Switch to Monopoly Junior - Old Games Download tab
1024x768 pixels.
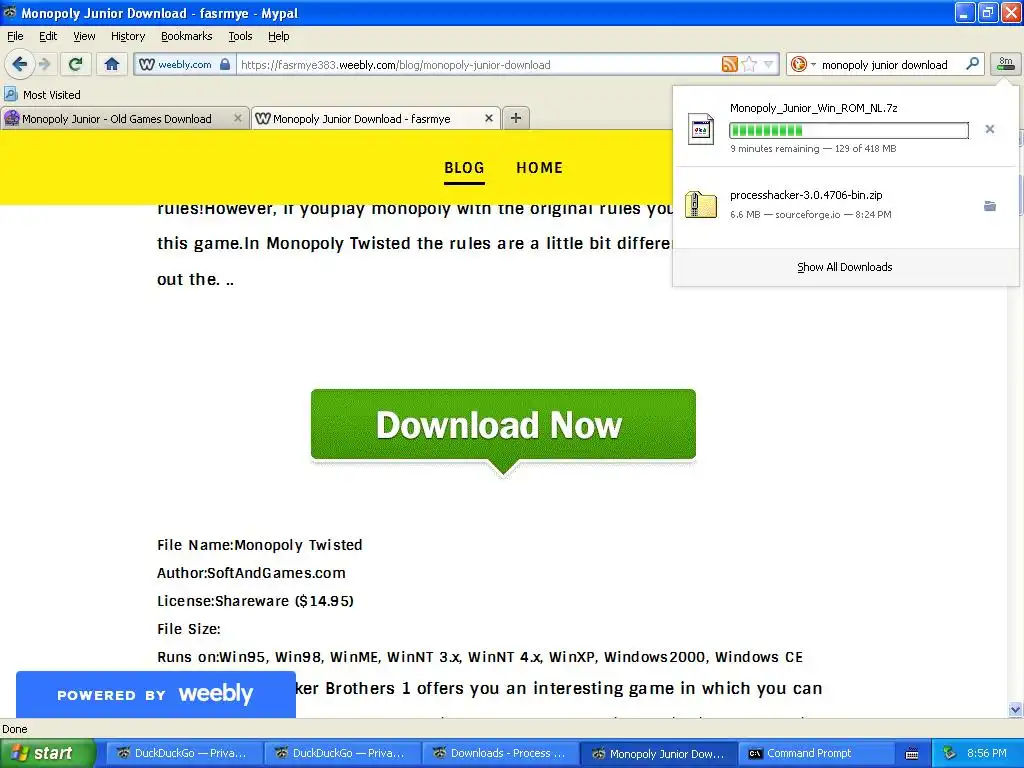coord(124,118)
